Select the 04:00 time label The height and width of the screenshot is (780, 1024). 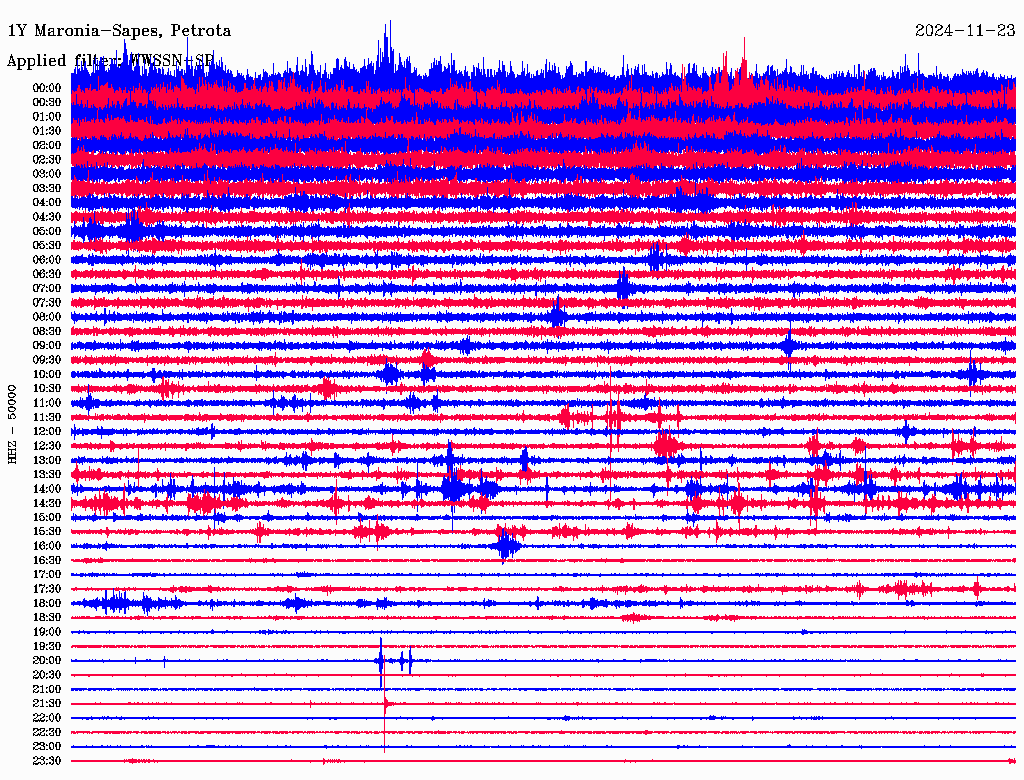tap(47, 203)
